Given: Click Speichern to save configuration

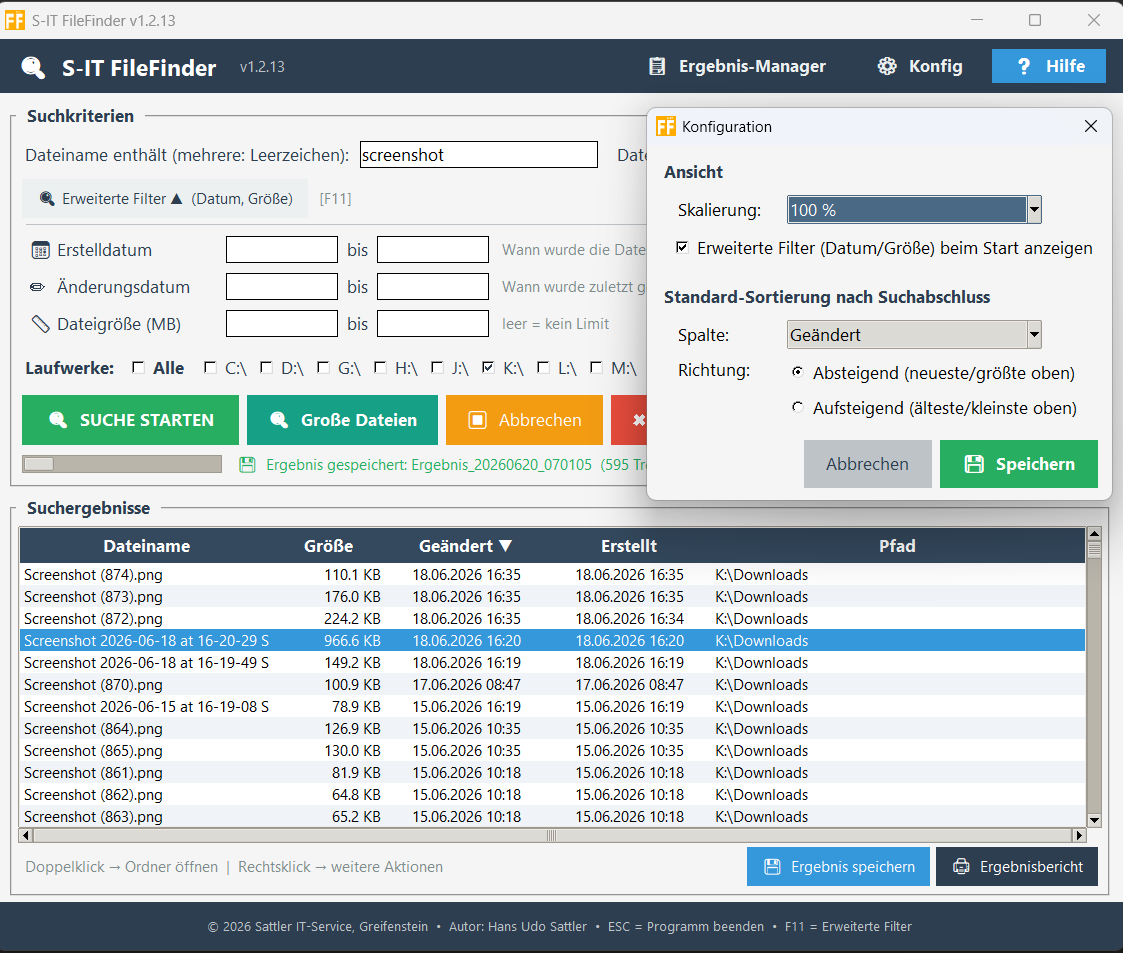Looking at the screenshot, I should point(1018,464).
